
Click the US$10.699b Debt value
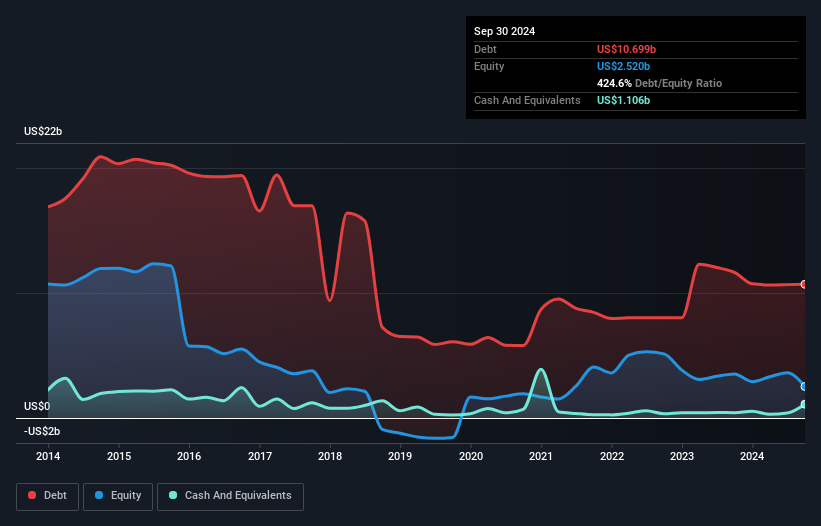[626, 49]
